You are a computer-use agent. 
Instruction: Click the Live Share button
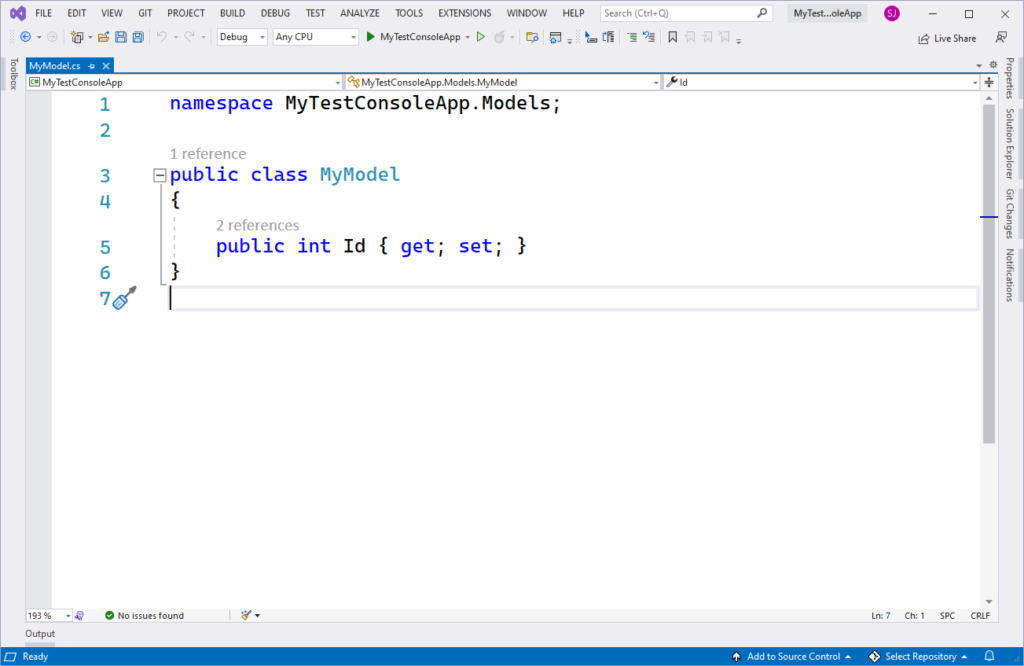(x=947, y=38)
